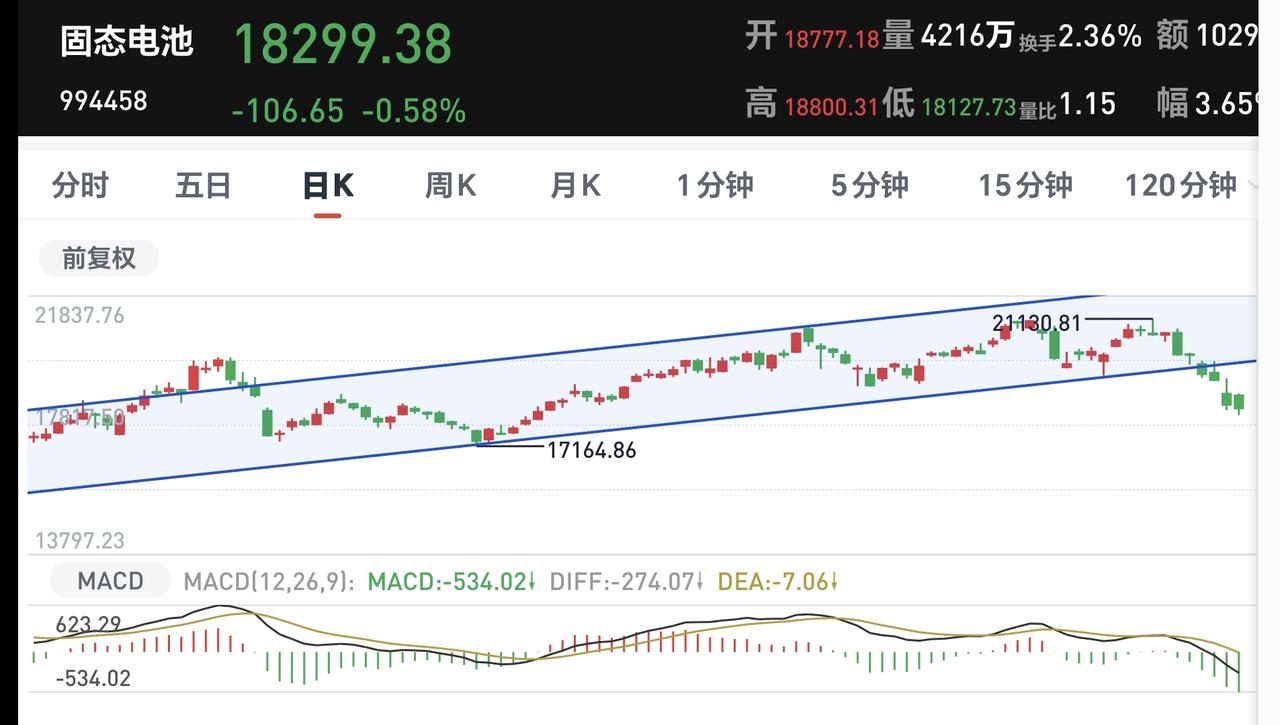Click the percent change -0.58%
The width and height of the screenshot is (1280, 725).
tap(414, 110)
